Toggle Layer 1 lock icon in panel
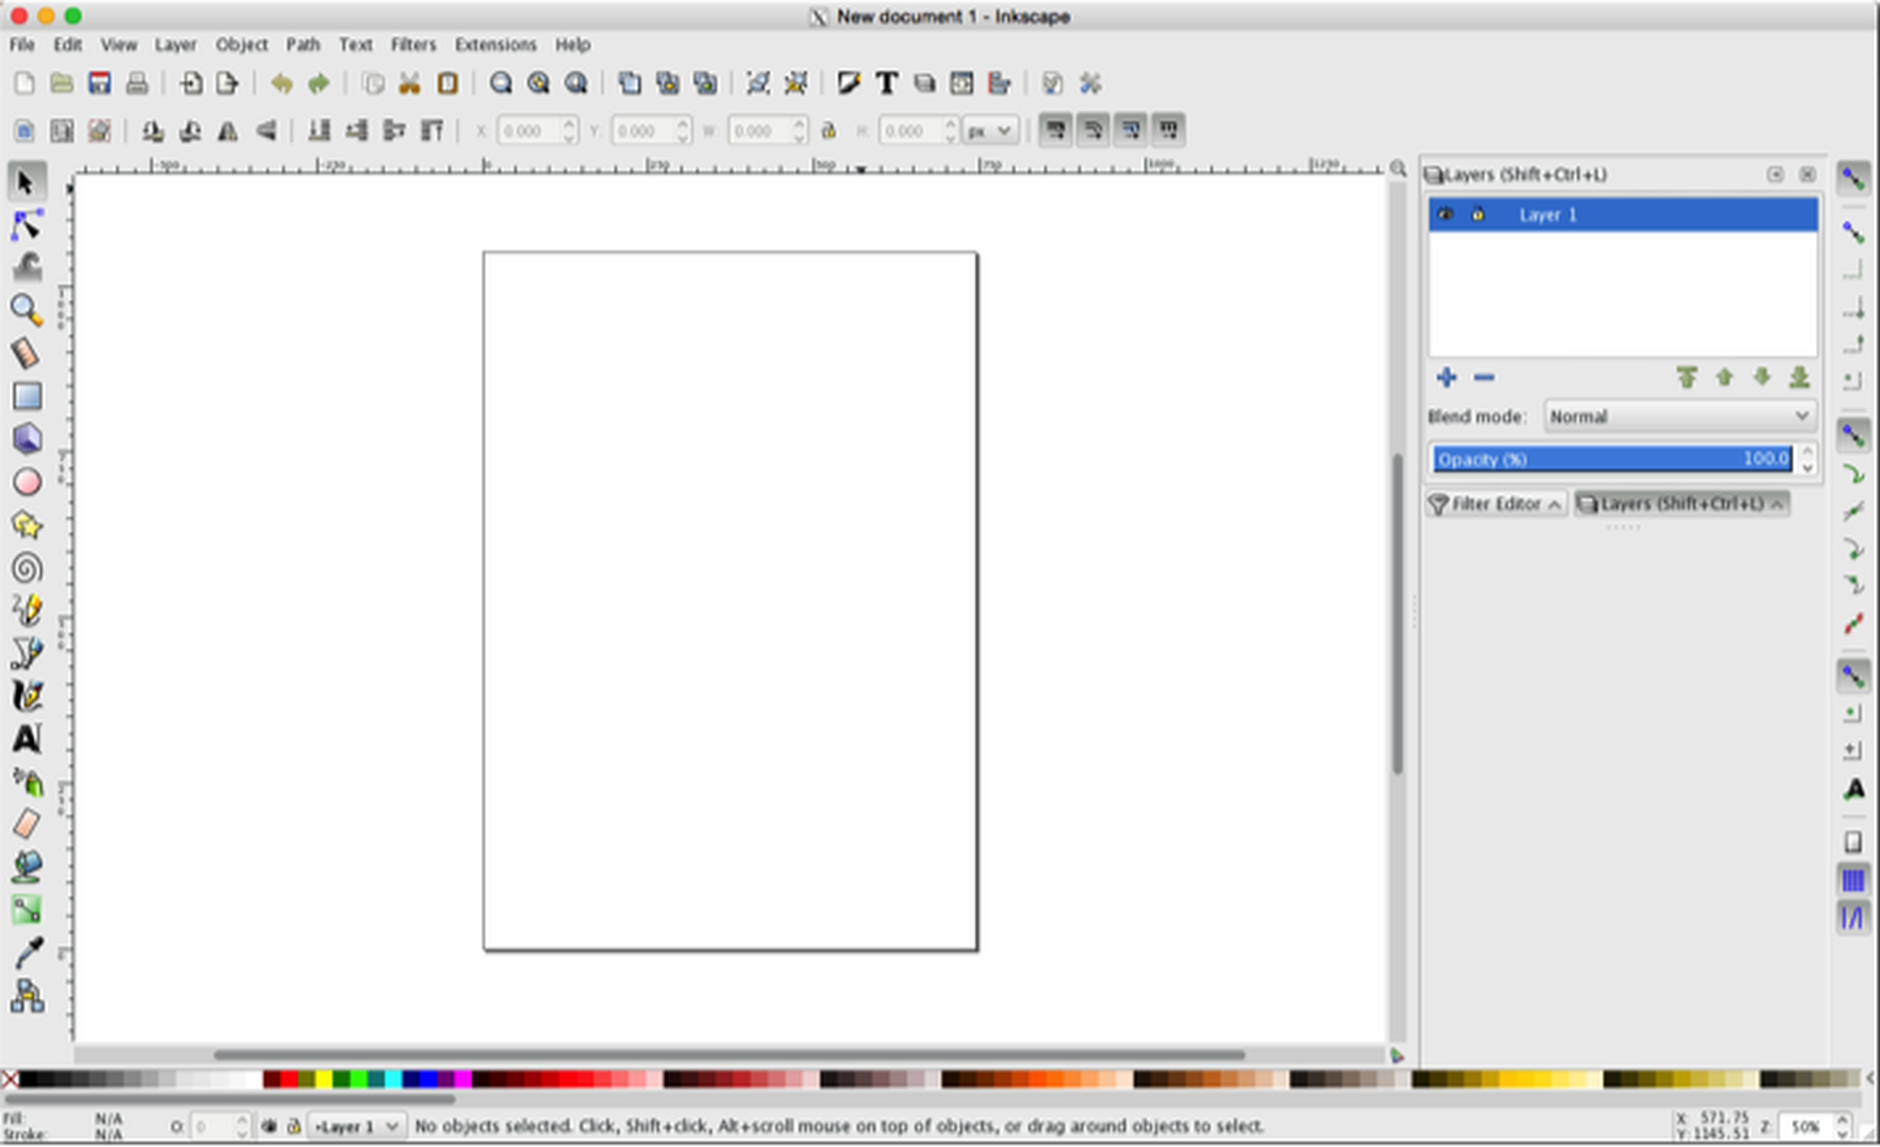The width and height of the screenshot is (1880, 1147). [x=1478, y=214]
